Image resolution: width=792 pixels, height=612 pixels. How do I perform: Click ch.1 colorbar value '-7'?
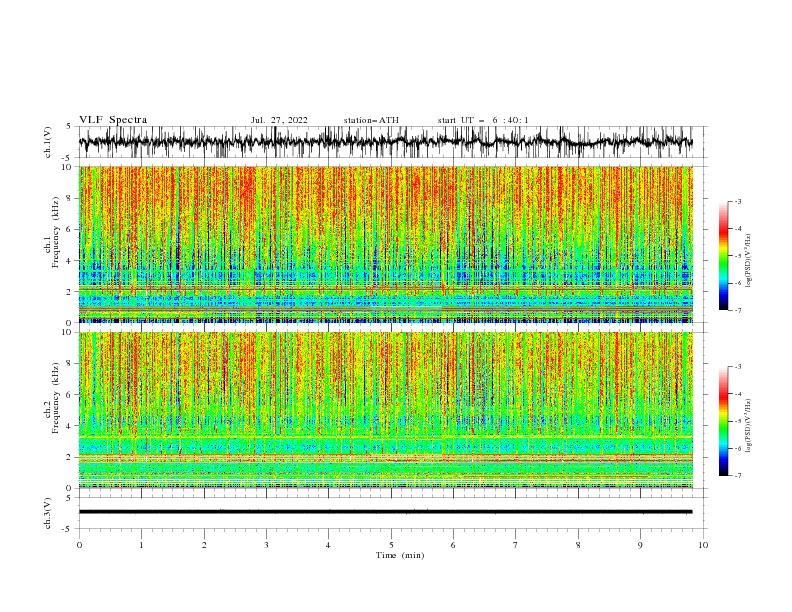pyautogui.click(x=738, y=310)
